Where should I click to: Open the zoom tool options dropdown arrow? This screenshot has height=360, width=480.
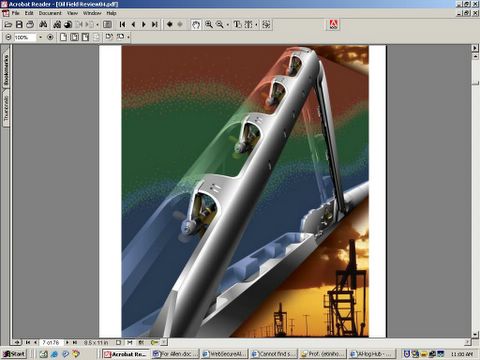[228, 25]
